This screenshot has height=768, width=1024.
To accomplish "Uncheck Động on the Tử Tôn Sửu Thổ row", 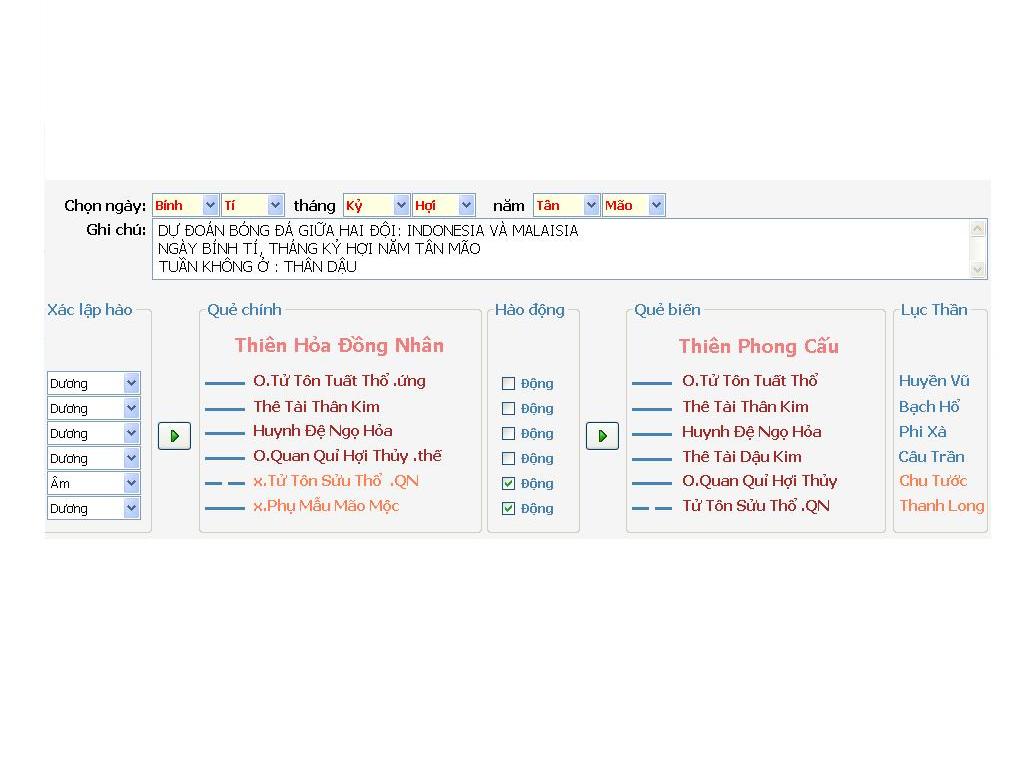I will click(x=508, y=483).
